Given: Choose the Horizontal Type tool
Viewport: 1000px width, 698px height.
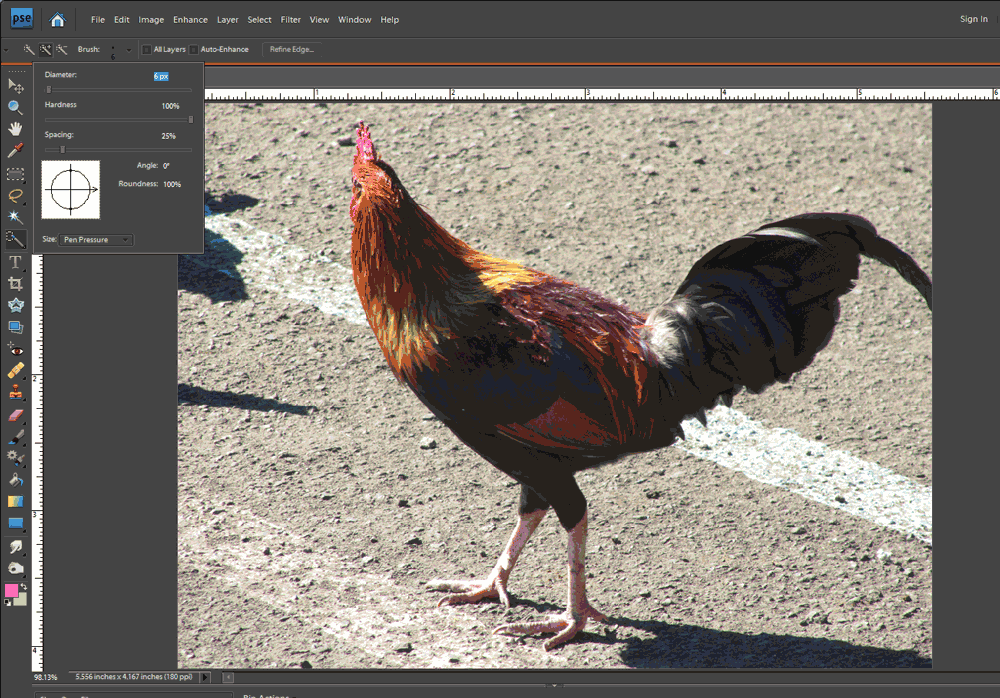Looking at the screenshot, I should [x=15, y=262].
